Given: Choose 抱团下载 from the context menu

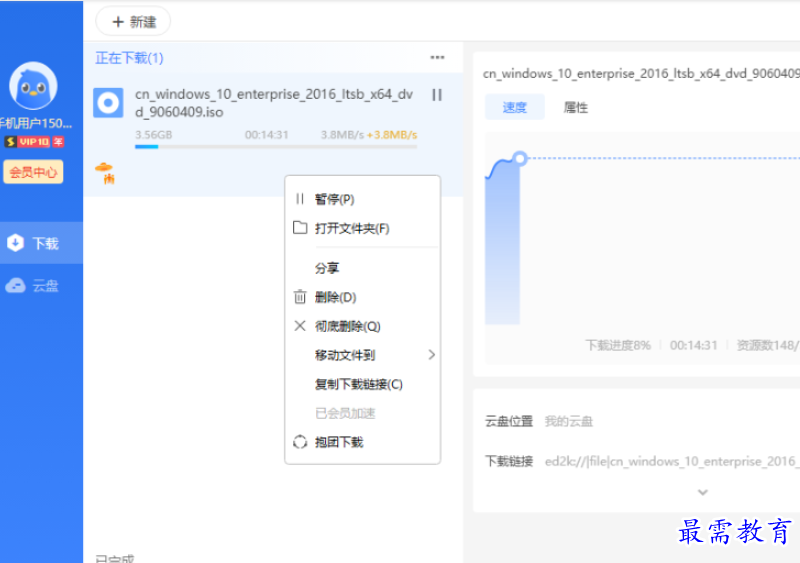Looking at the screenshot, I should click(363, 442).
